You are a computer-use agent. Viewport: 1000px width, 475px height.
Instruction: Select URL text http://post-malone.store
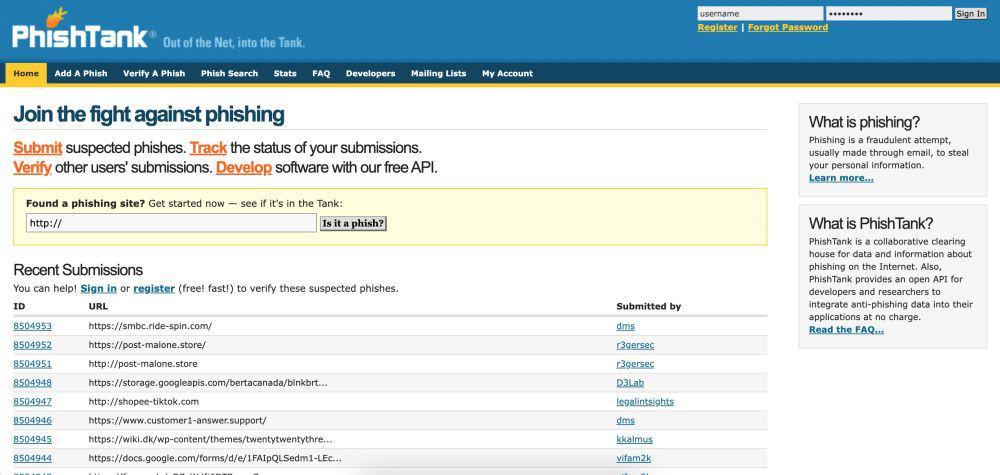tap(143, 364)
